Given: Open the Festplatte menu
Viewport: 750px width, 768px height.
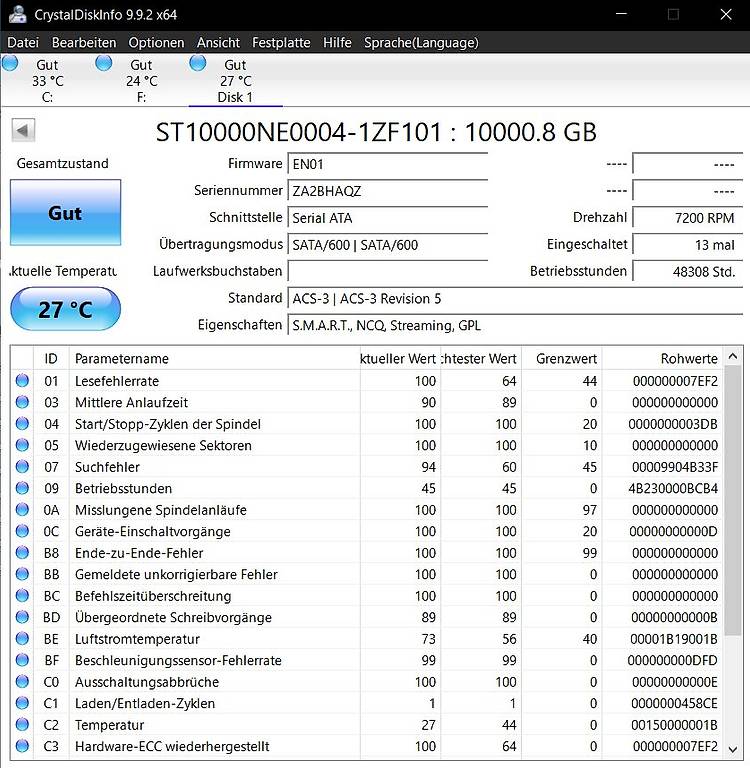Looking at the screenshot, I should coord(281,43).
